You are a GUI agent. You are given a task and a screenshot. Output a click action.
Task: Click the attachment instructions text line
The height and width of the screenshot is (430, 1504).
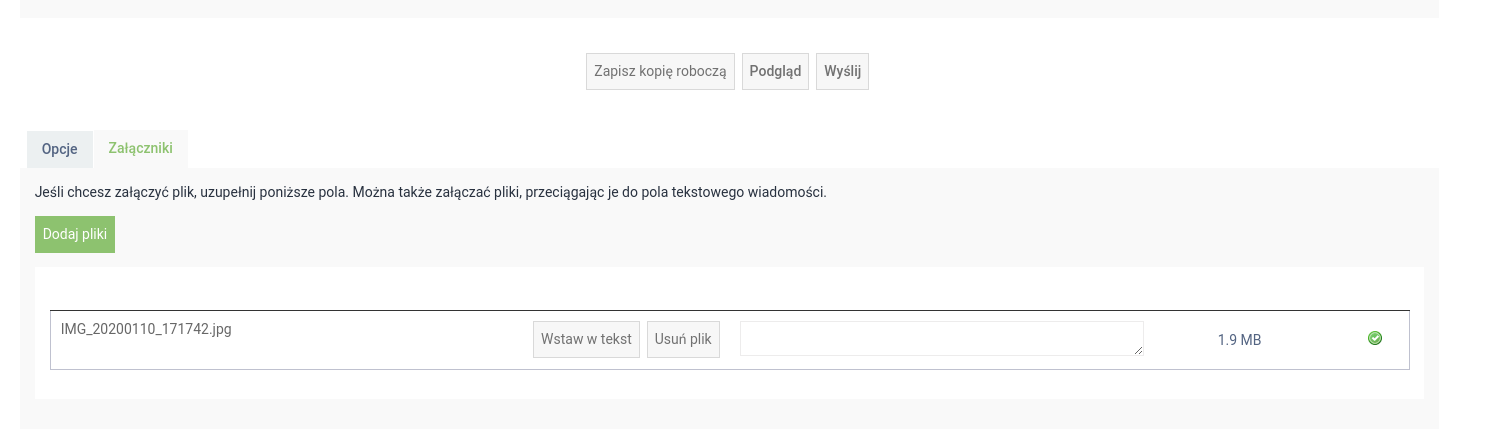430,192
